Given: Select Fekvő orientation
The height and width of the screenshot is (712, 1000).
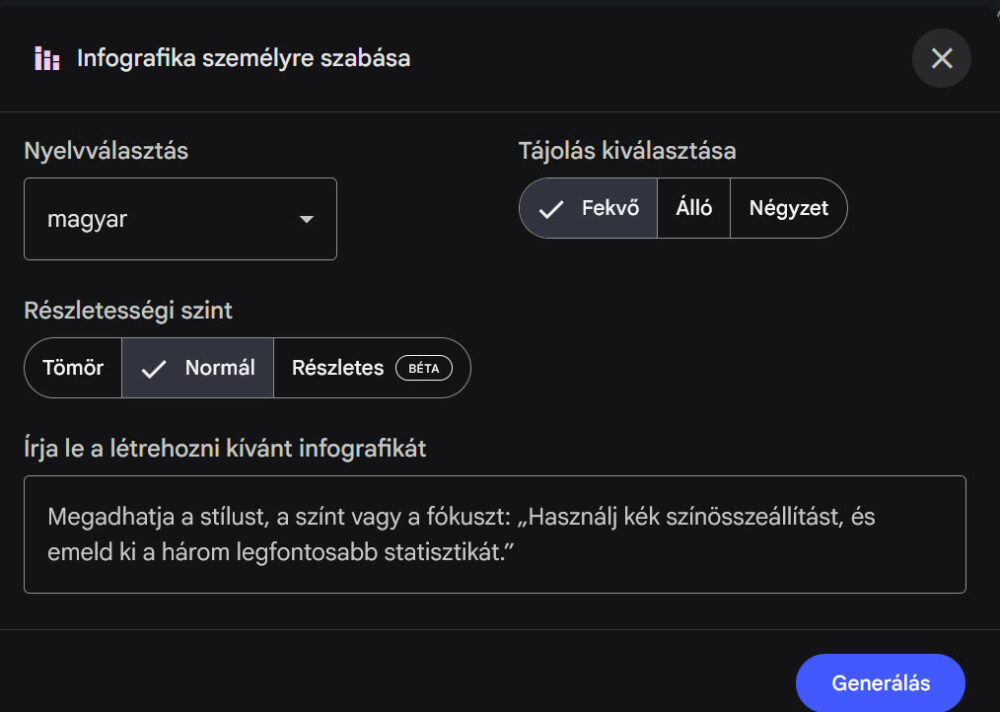Looking at the screenshot, I should point(589,209).
